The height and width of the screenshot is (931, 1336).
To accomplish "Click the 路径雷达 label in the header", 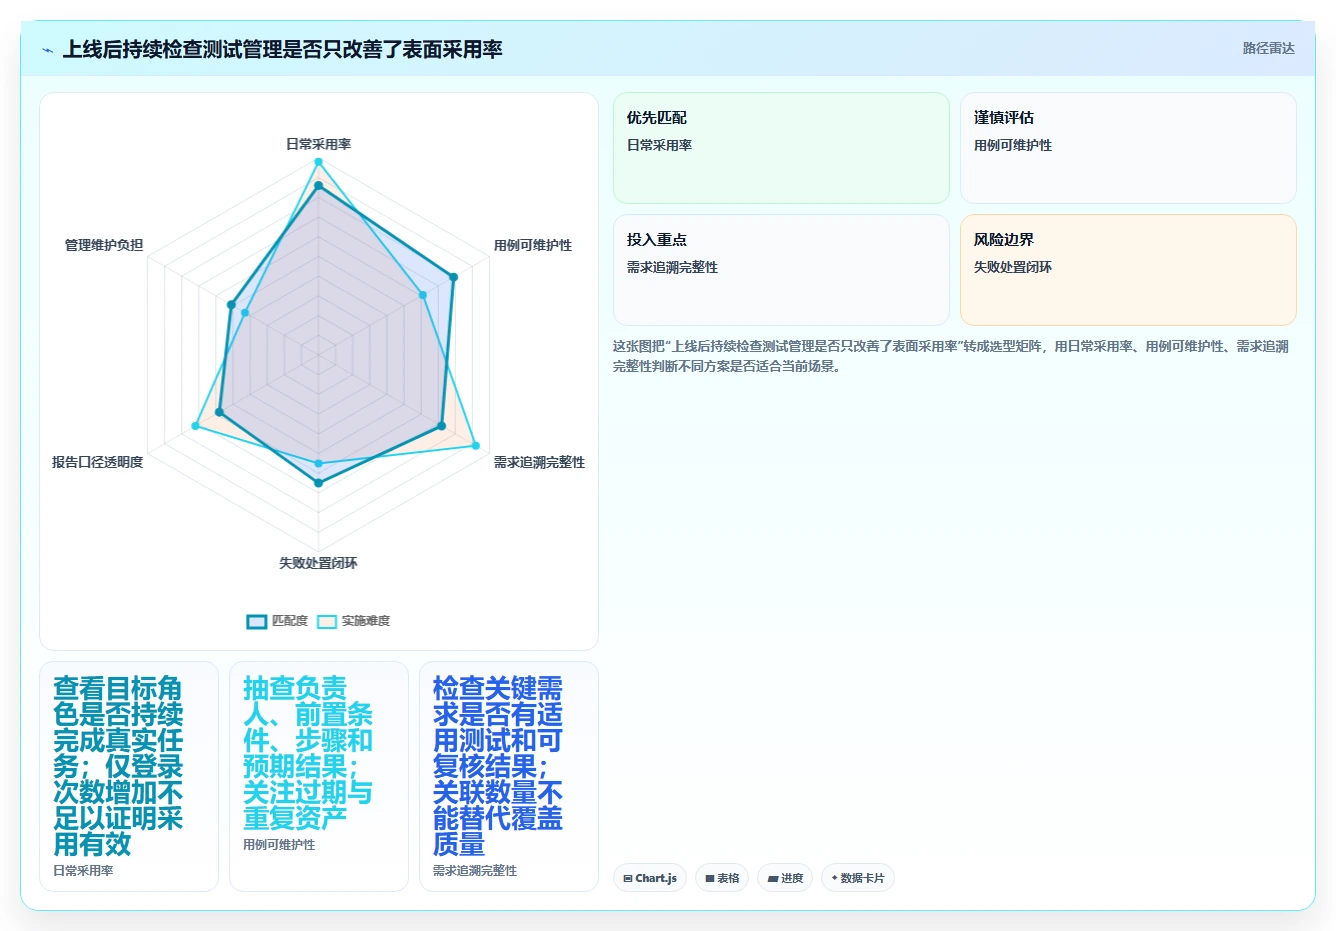I will click(1268, 48).
